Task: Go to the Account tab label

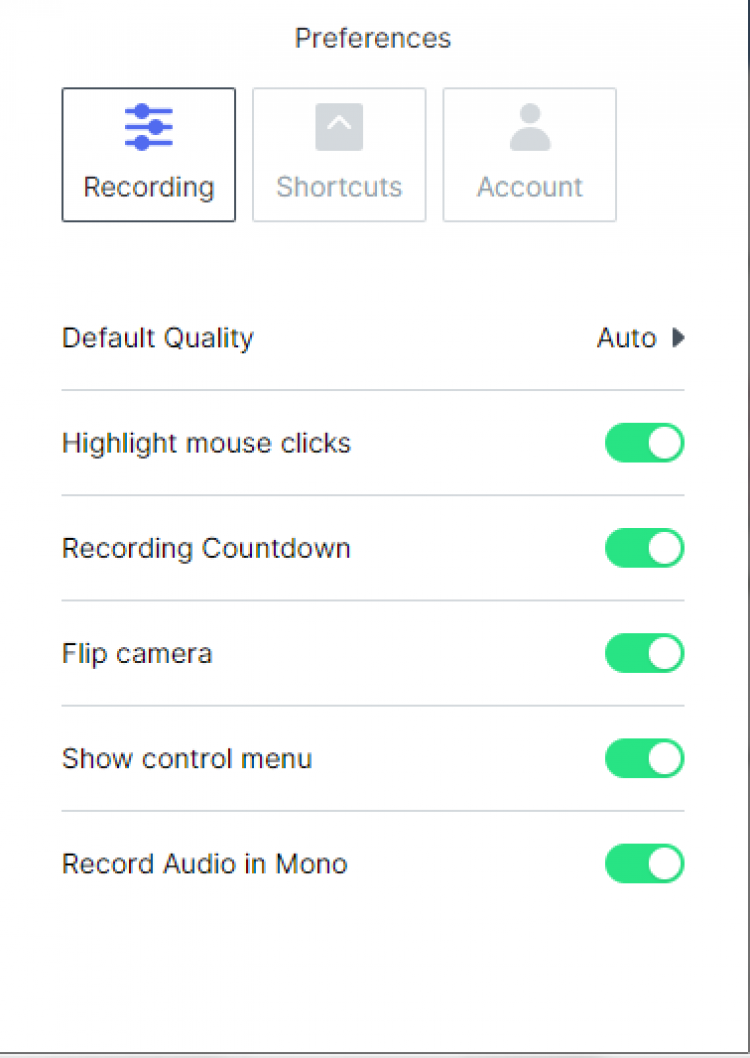Action: click(x=530, y=187)
